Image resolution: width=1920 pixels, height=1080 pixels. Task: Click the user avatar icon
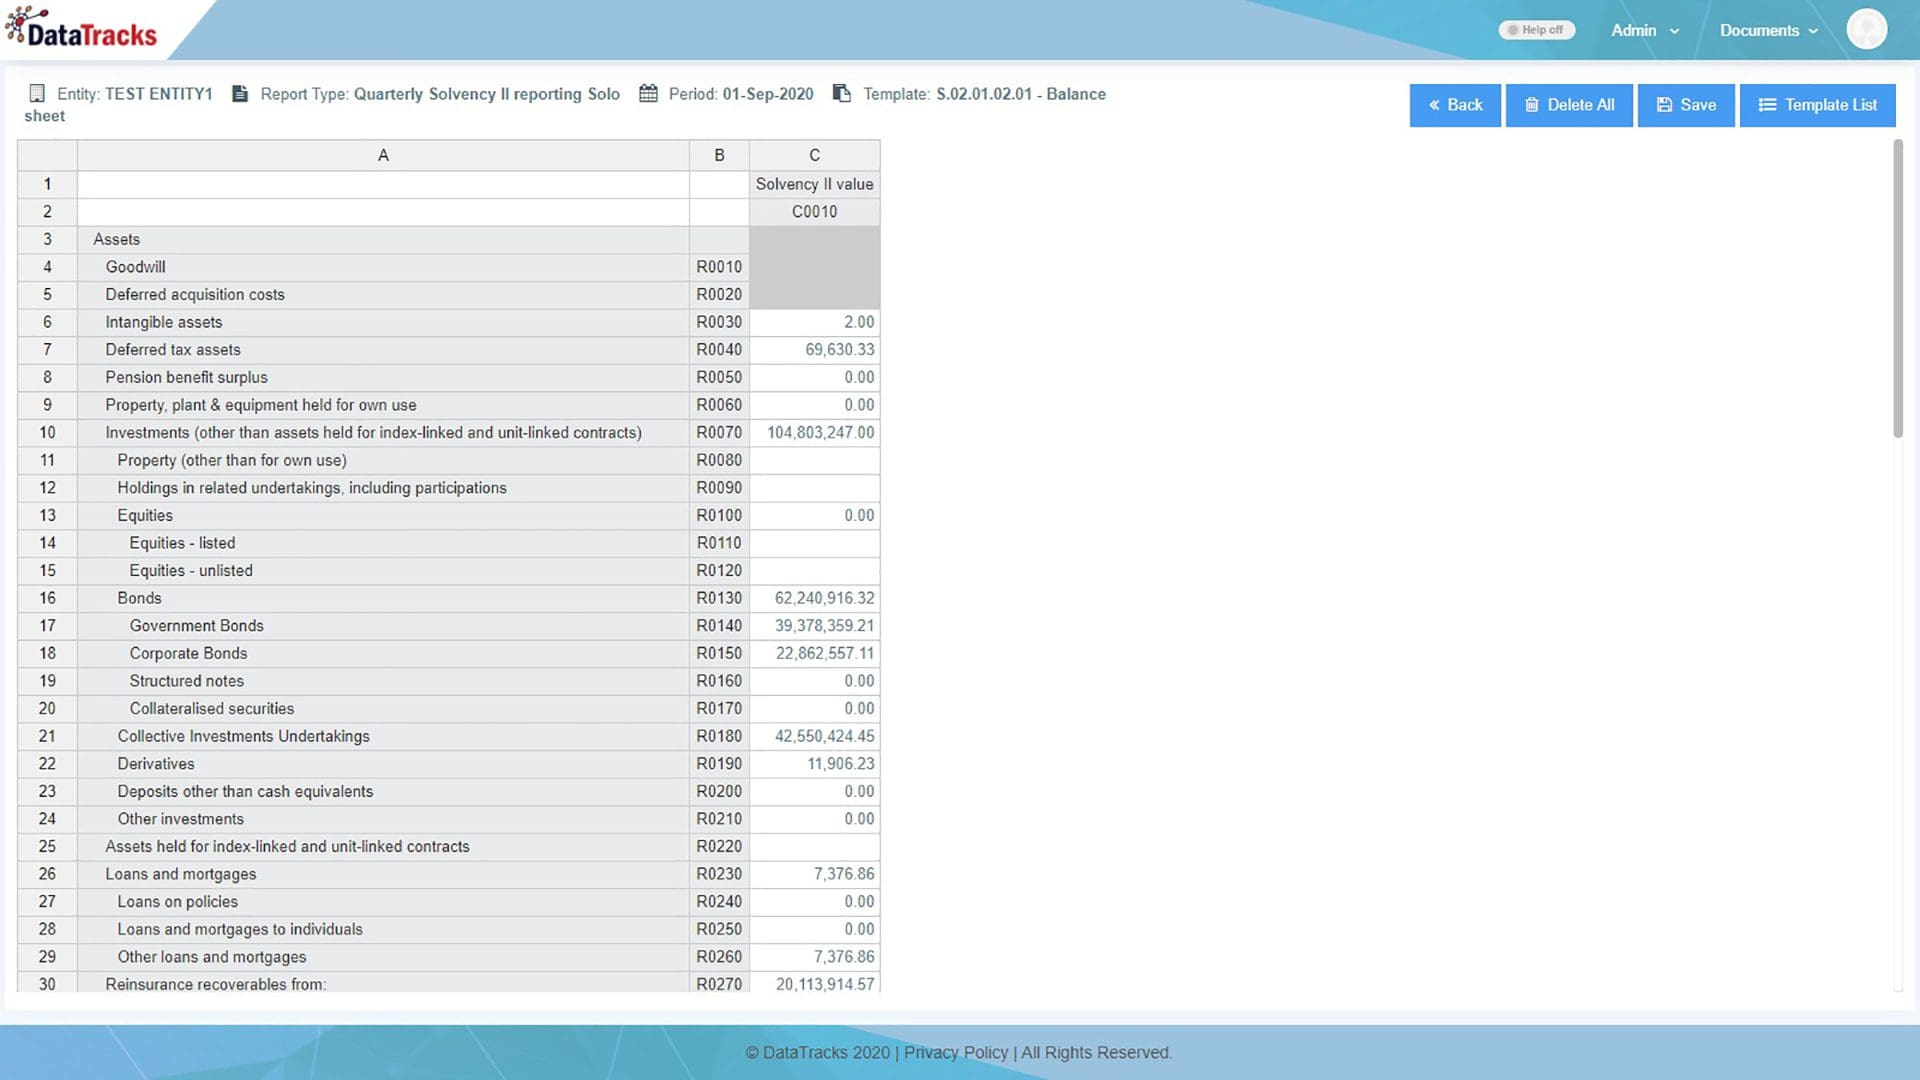1866,29
